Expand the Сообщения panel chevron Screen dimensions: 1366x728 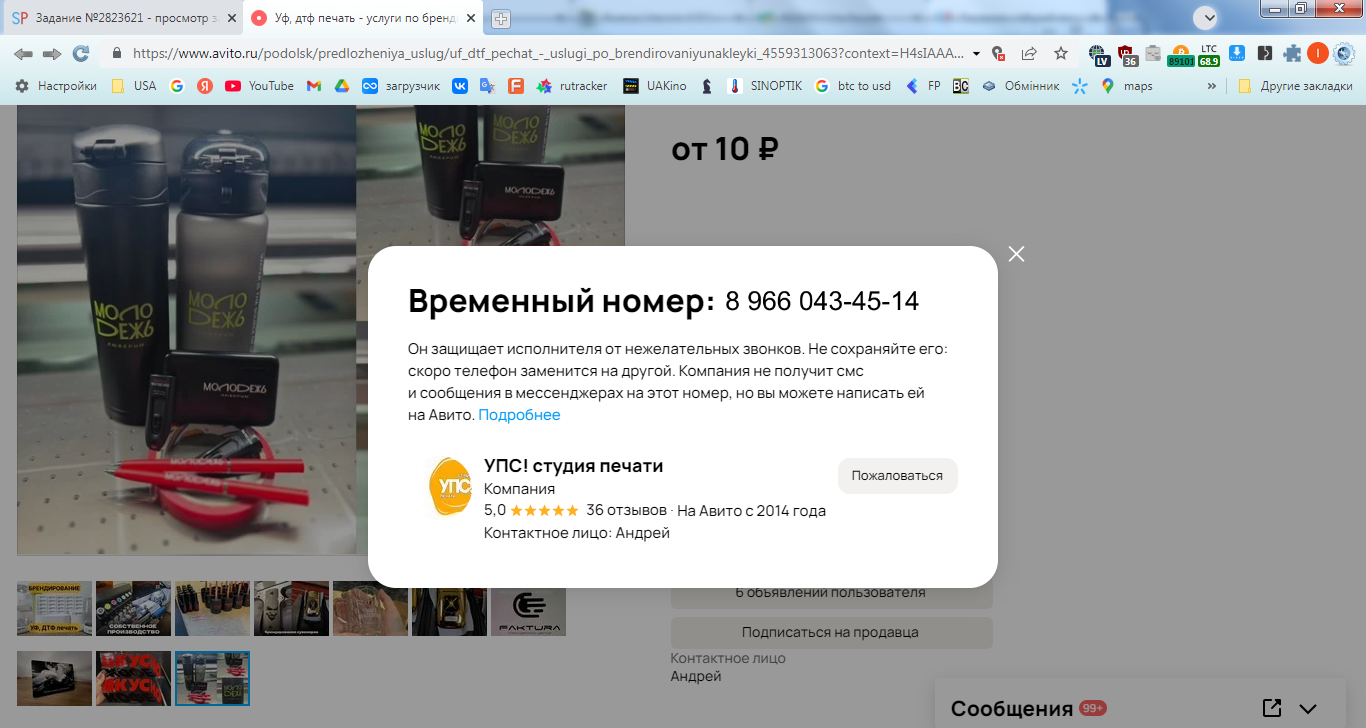pos(1308,709)
